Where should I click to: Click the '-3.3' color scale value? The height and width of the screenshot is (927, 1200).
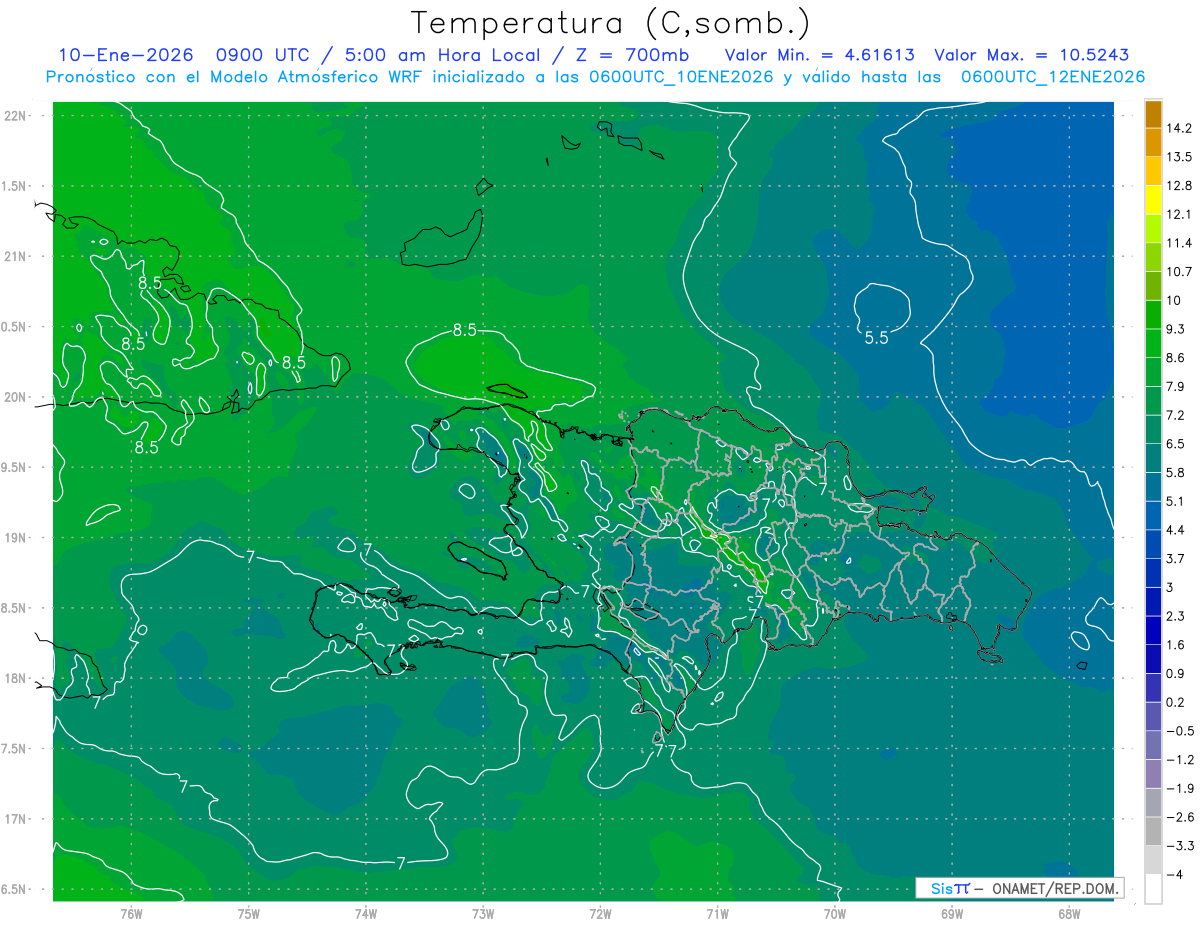tap(1179, 845)
